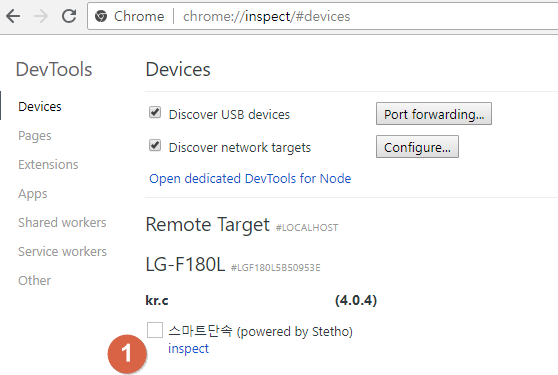Toggle Discover USB devices checkbox
The height and width of the screenshot is (375, 558).
point(155,112)
